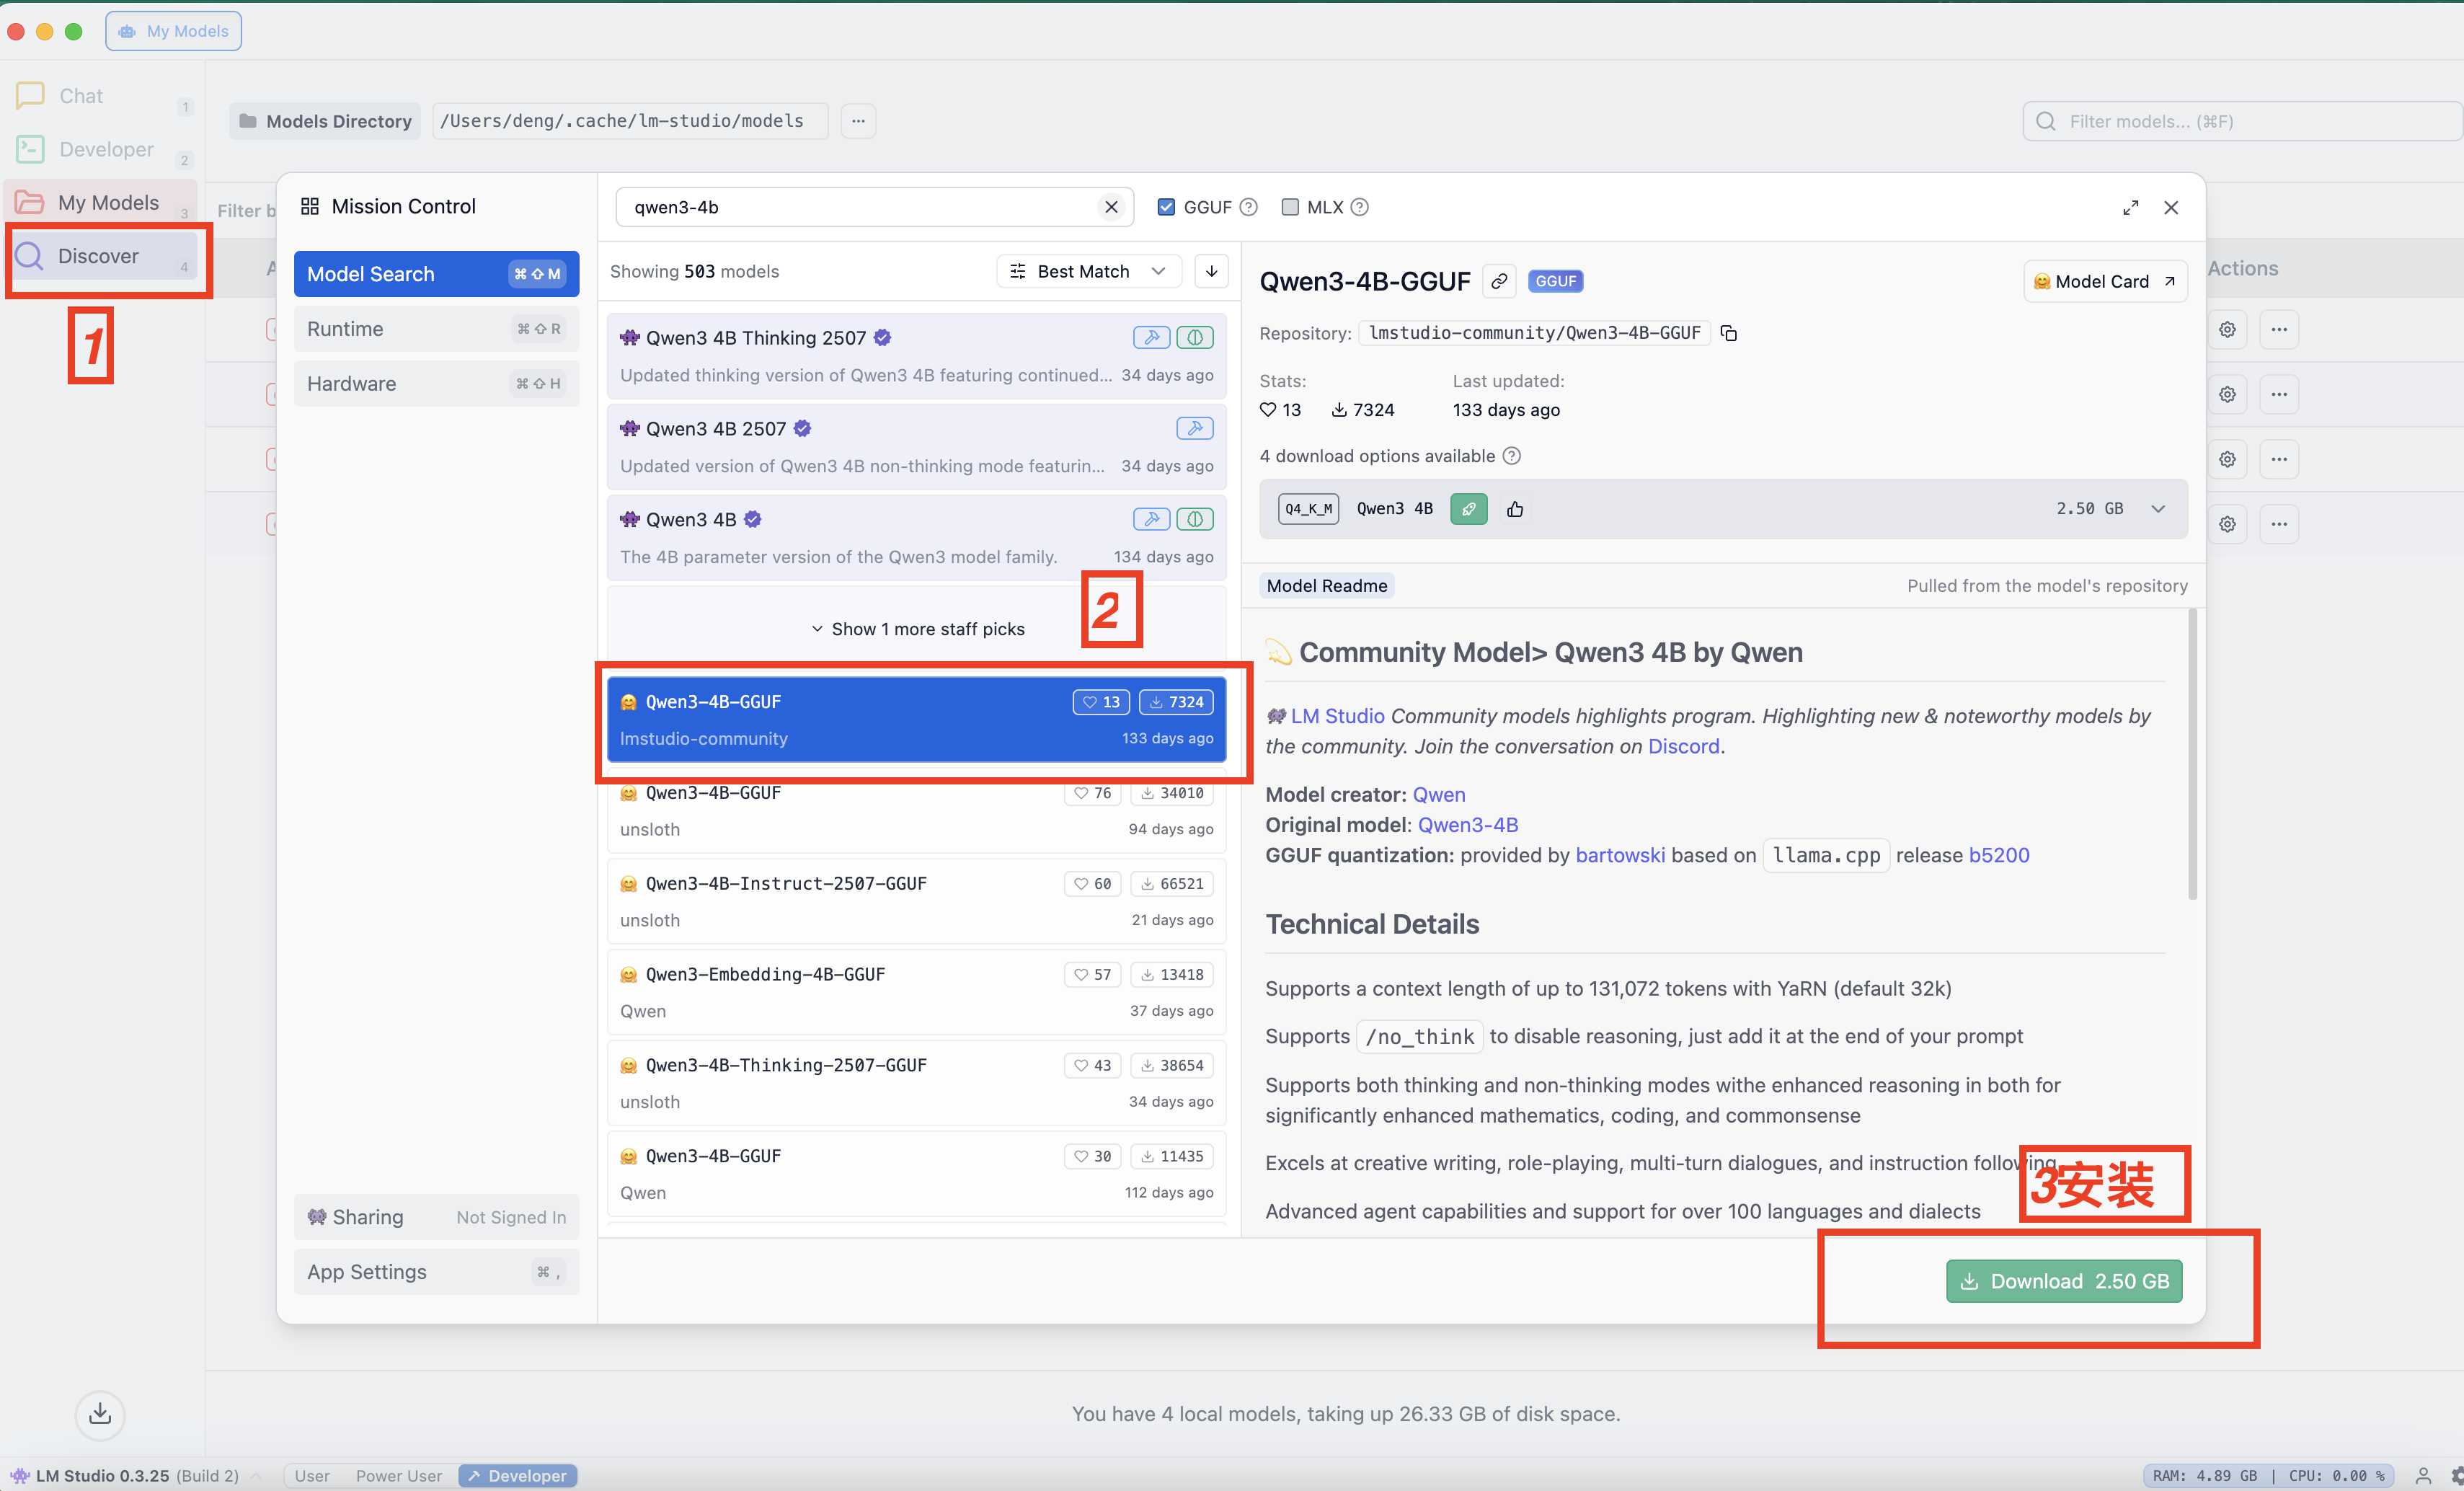Click tool-use badge on Qwen3 4B 2507
Screen dimensions: 2464x1491
(1195, 428)
